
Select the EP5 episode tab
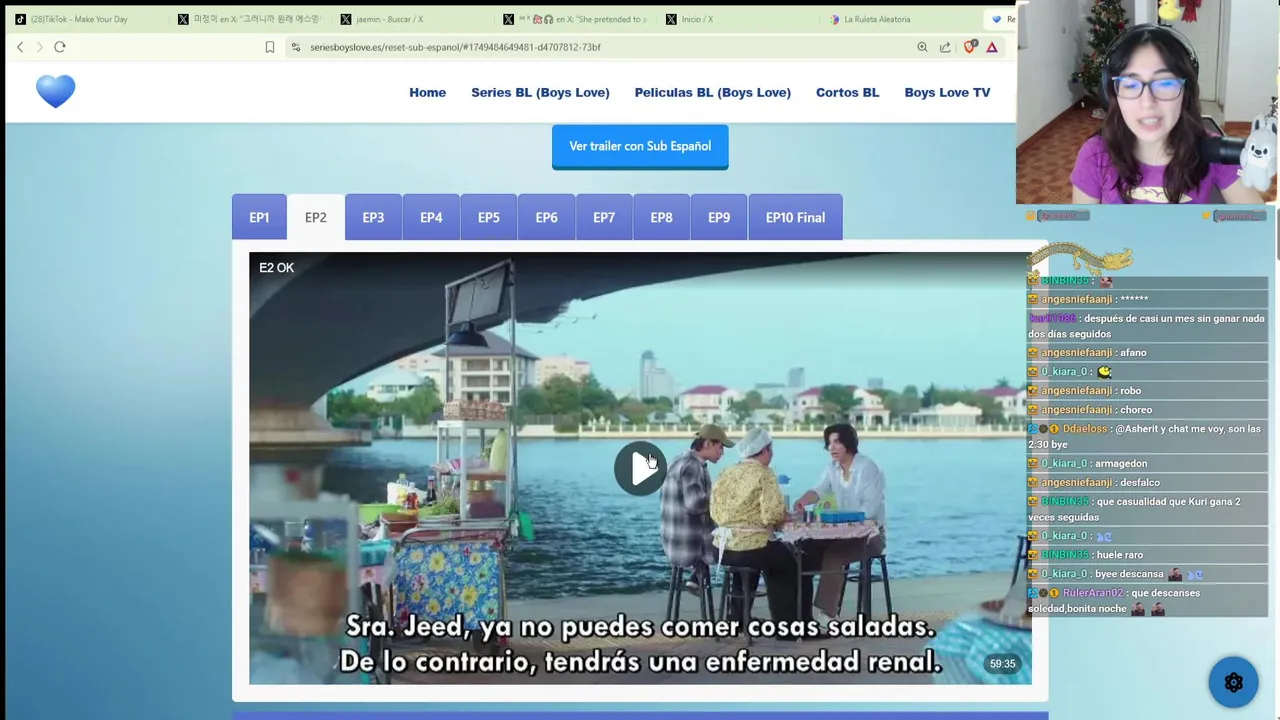pos(489,217)
